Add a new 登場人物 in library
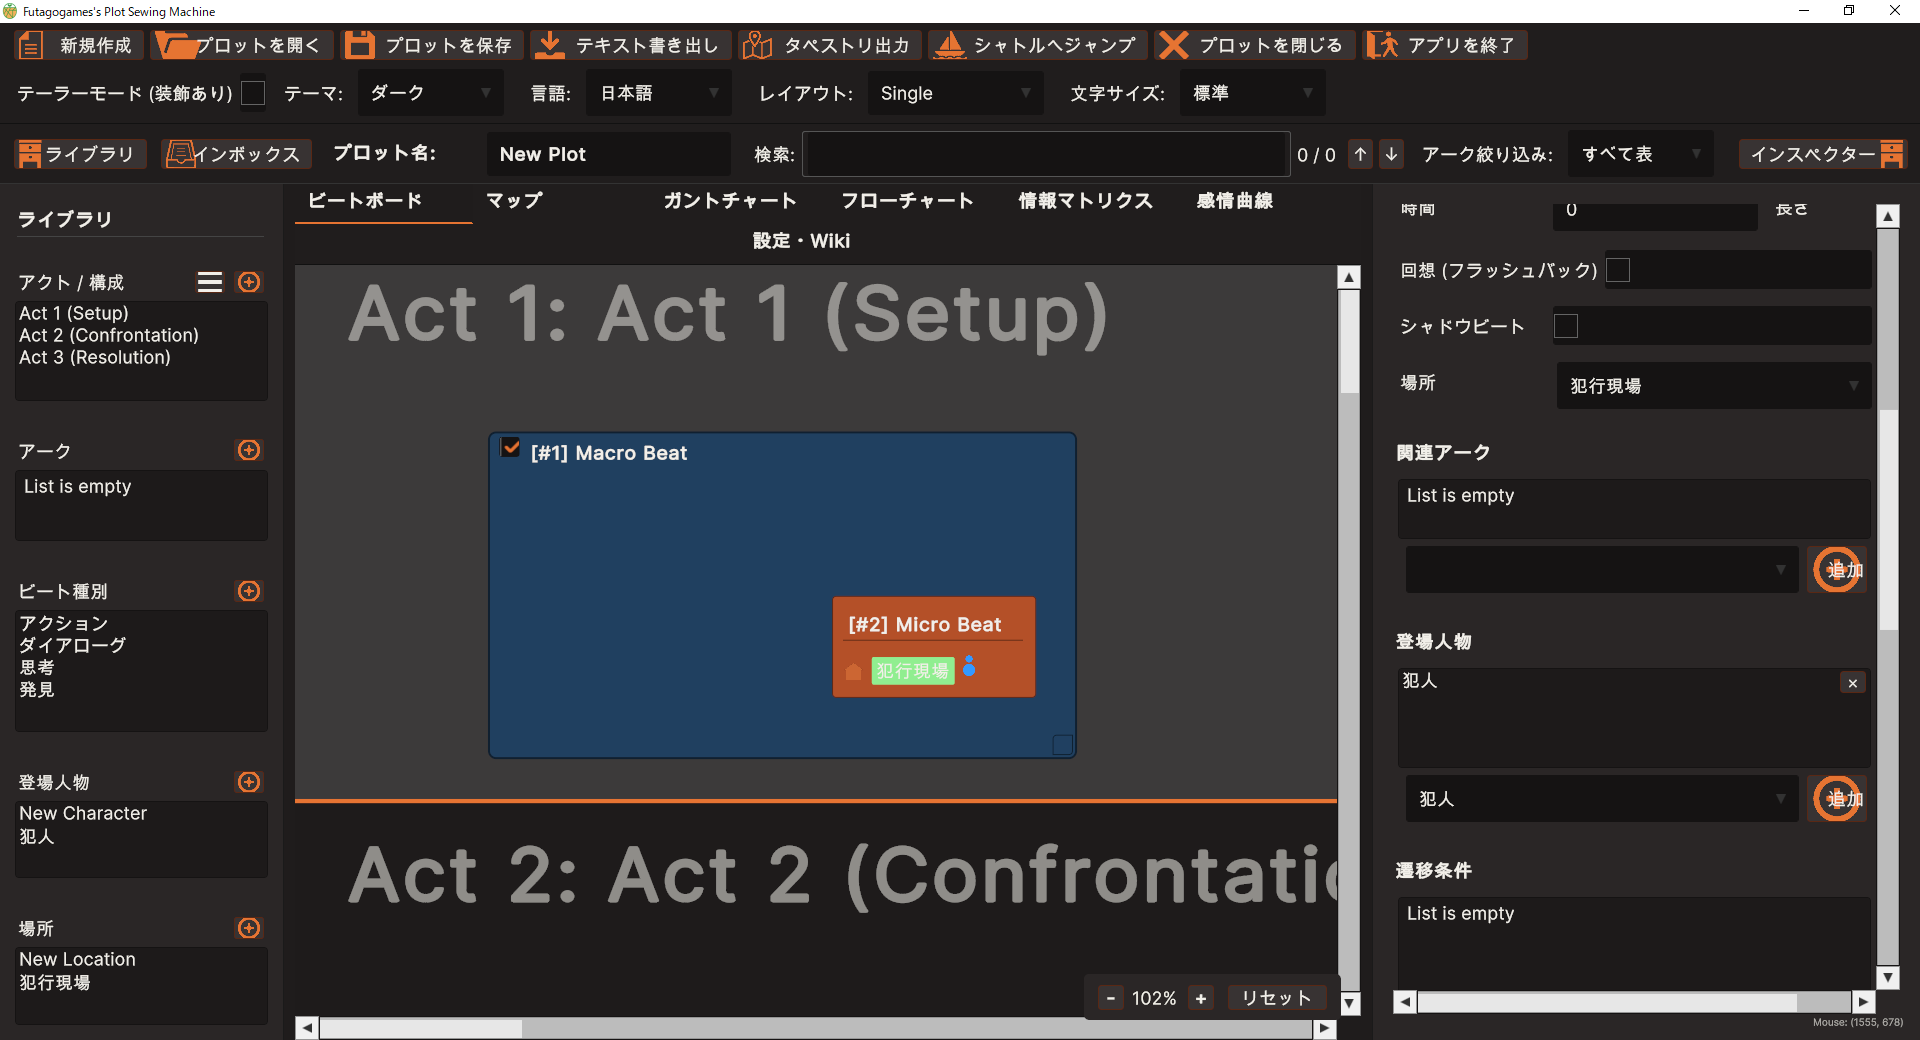Screen dimensions: 1920x1040 pyautogui.click(x=249, y=782)
